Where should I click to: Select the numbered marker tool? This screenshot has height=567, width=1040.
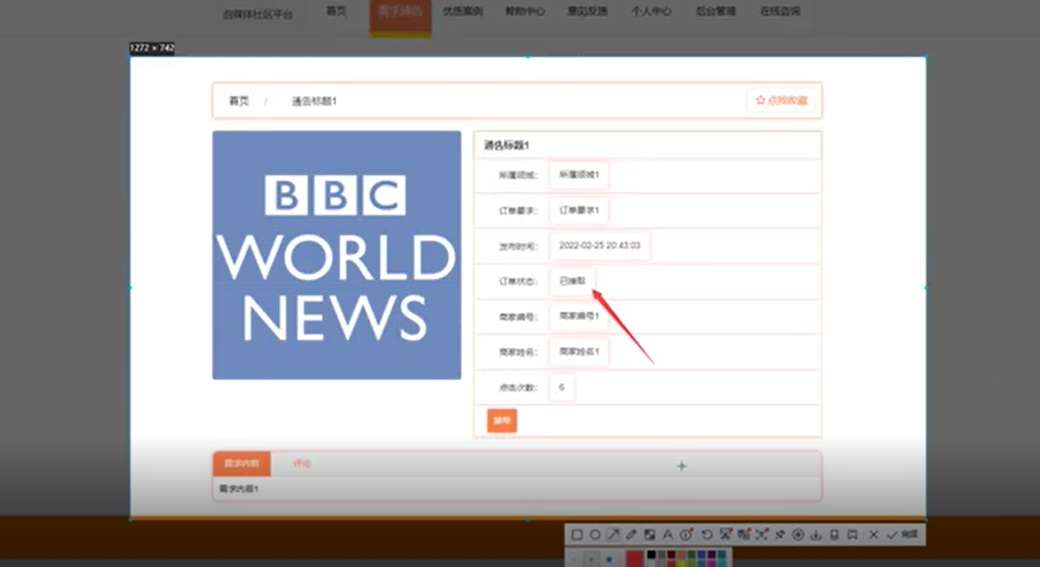click(x=686, y=535)
